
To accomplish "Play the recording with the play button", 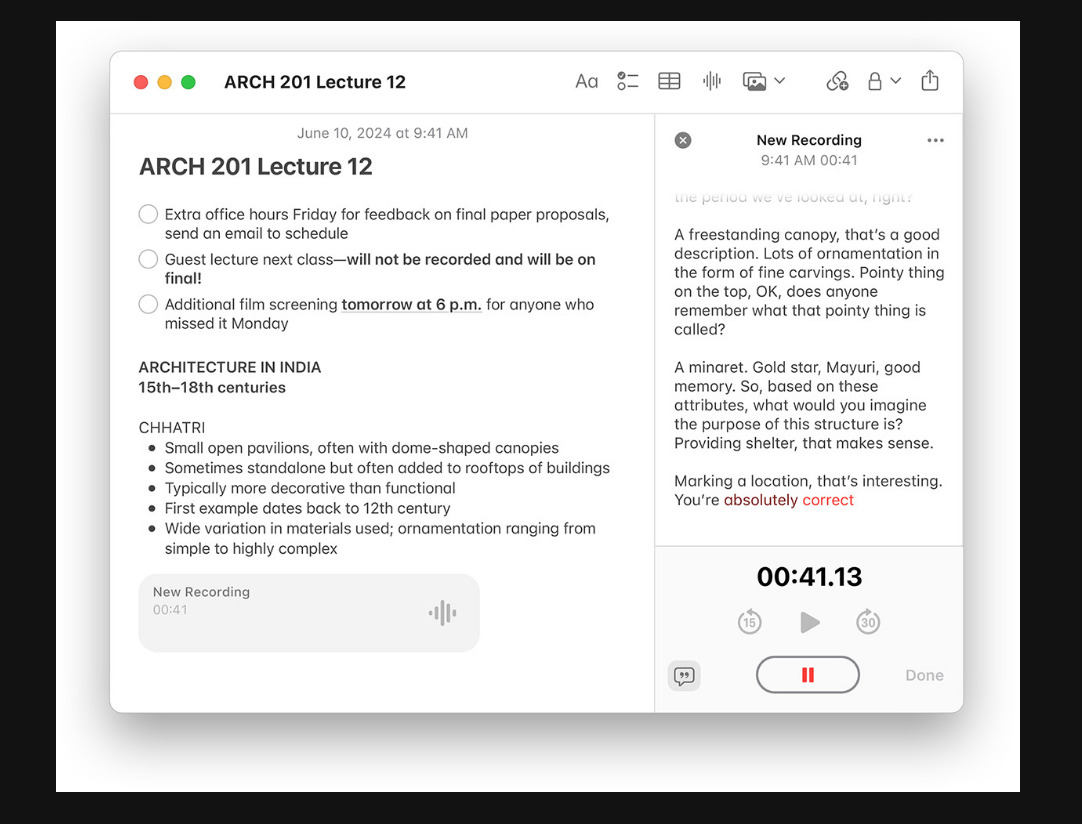I will [809, 623].
